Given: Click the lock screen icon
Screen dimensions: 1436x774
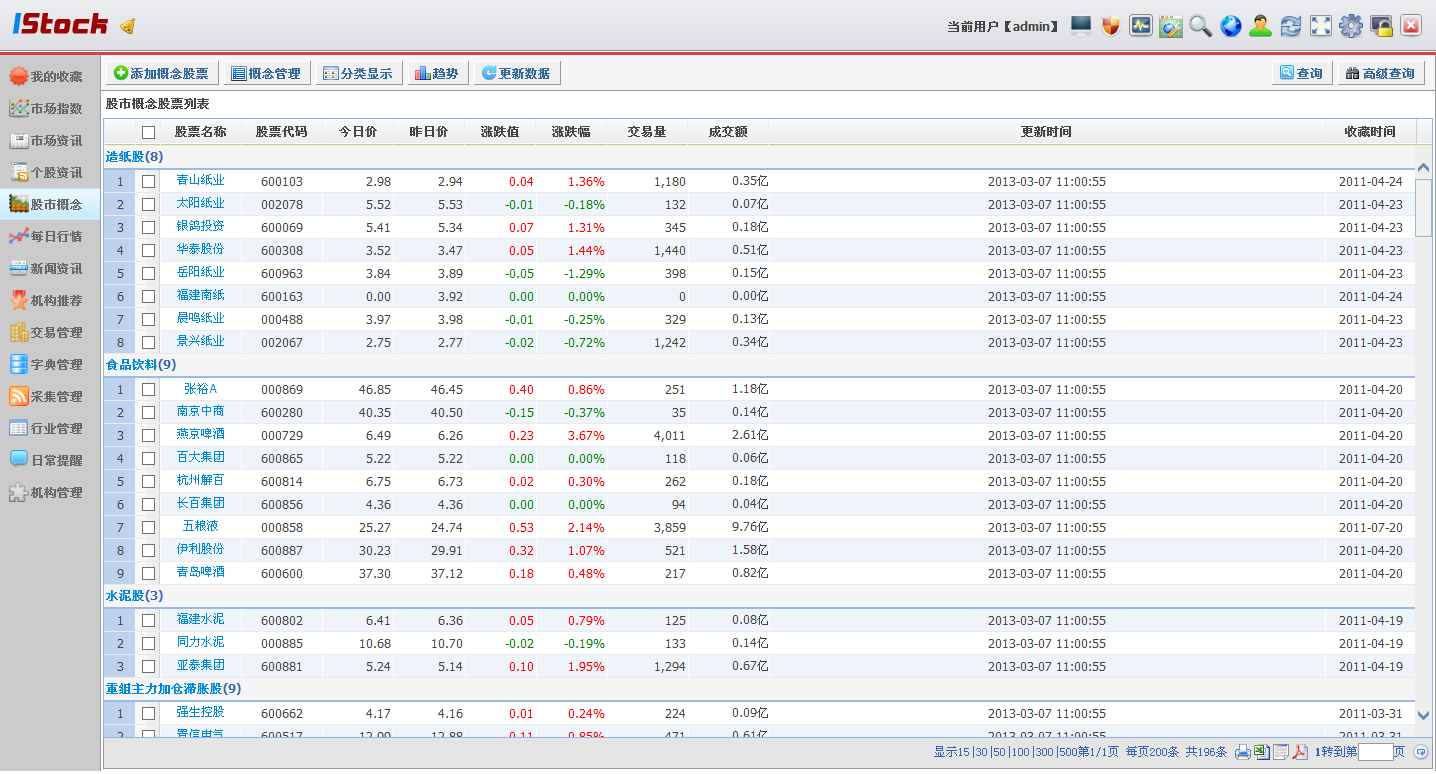Looking at the screenshot, I should coord(1381,26).
